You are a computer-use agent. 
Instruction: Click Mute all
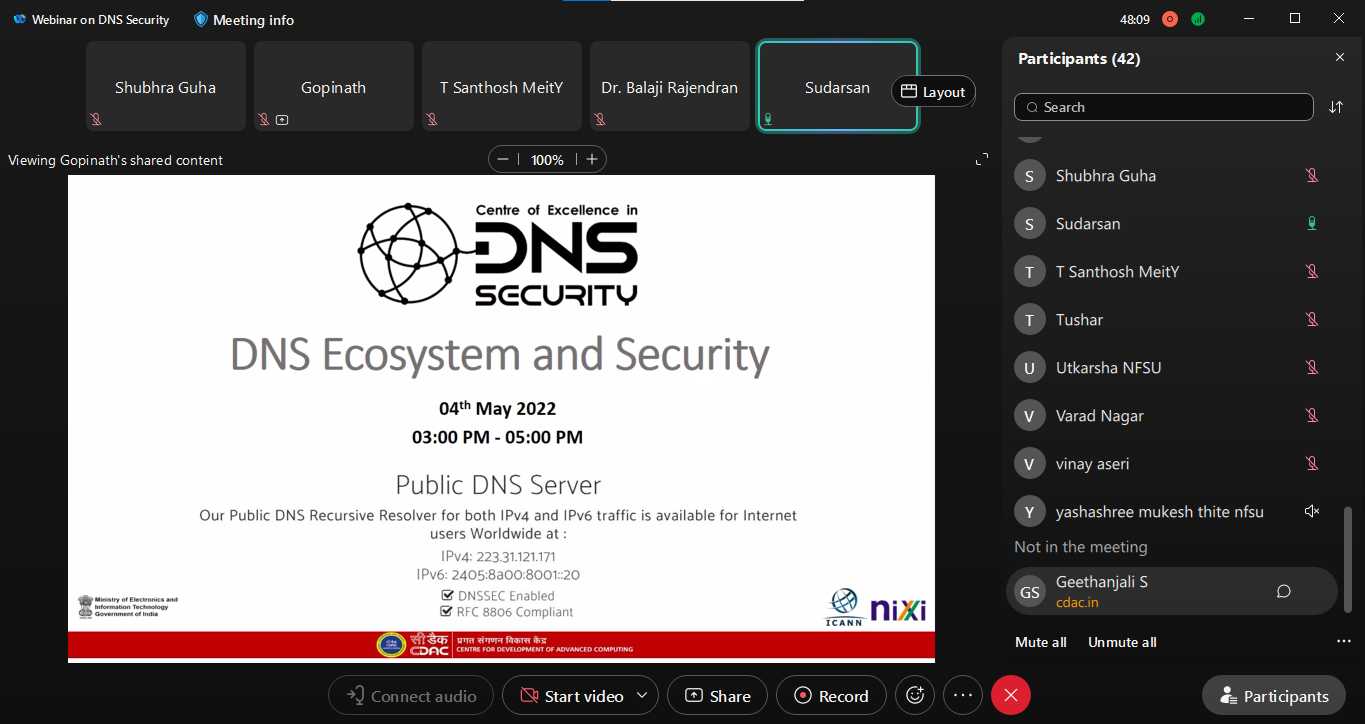1041,642
